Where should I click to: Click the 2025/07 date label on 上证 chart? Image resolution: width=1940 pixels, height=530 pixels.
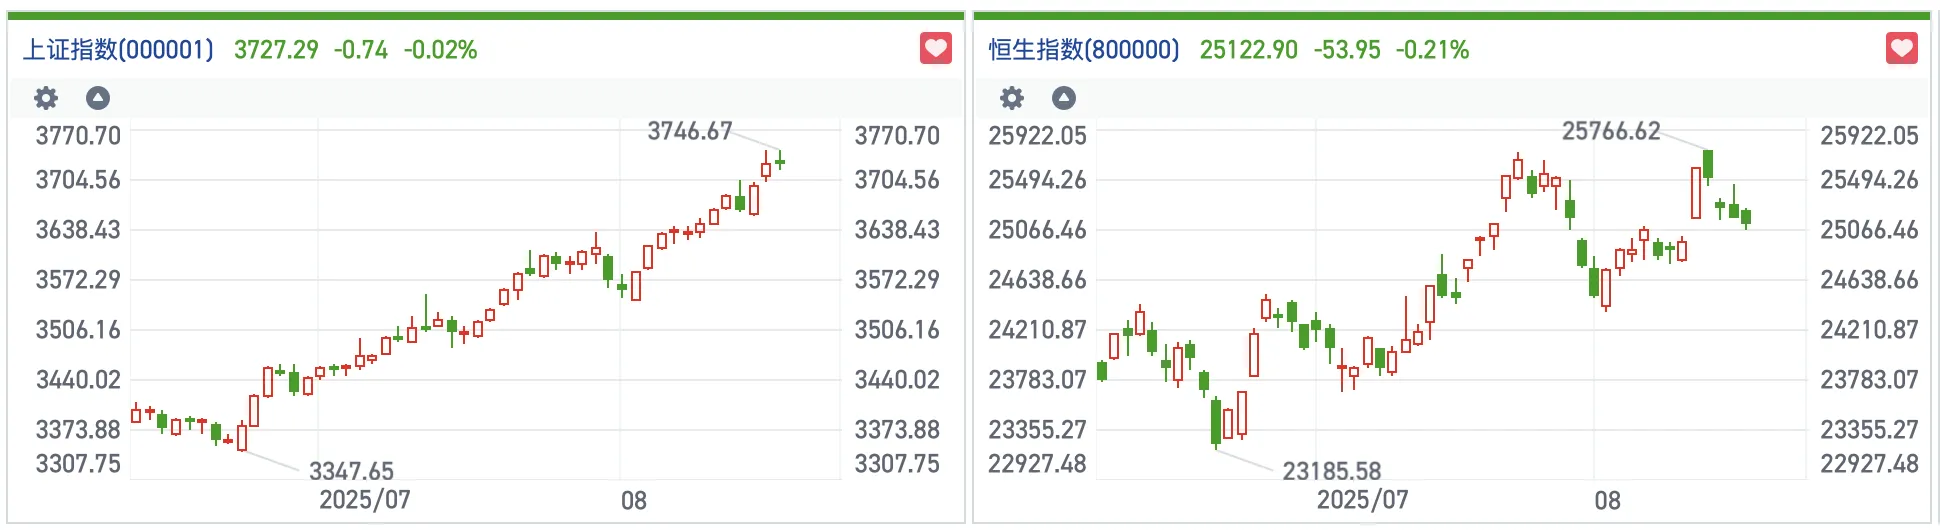point(365,499)
